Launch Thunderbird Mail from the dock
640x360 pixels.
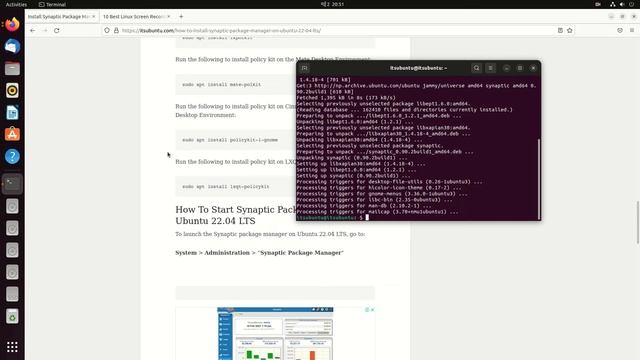click(x=12, y=47)
